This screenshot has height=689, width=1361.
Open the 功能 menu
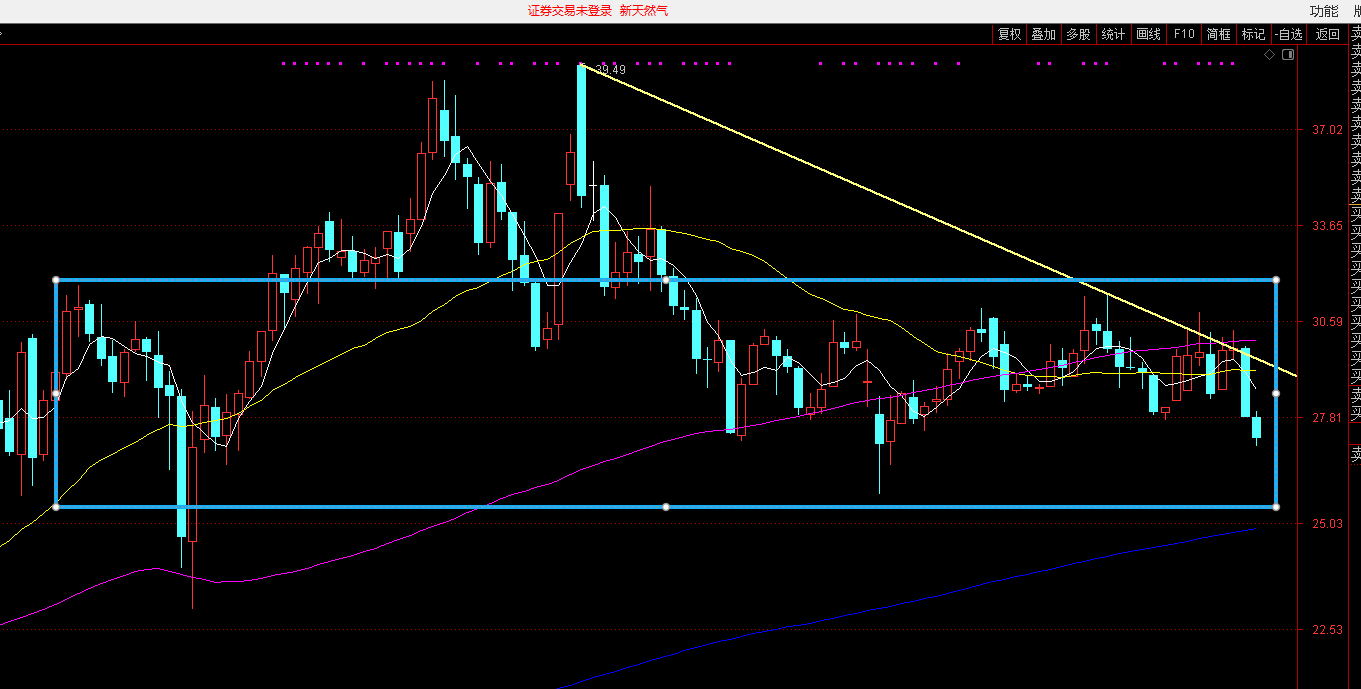tap(1324, 11)
